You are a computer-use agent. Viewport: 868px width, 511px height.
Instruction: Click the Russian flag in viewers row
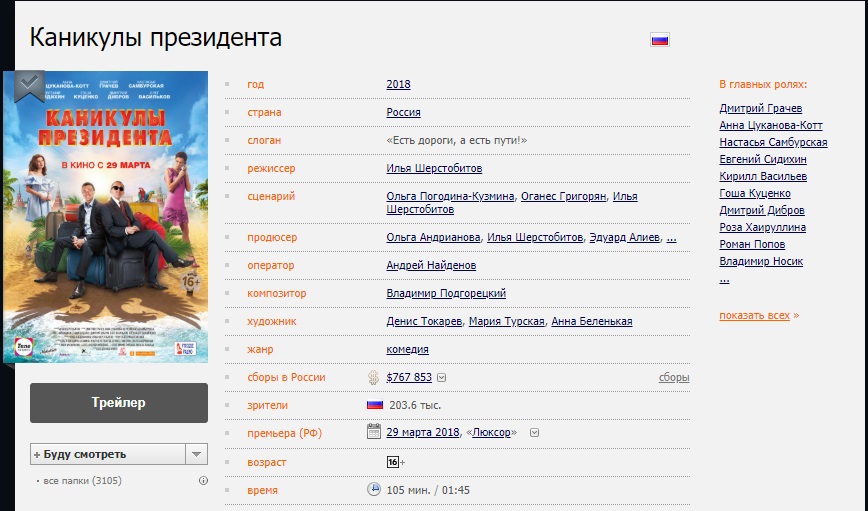click(x=375, y=405)
